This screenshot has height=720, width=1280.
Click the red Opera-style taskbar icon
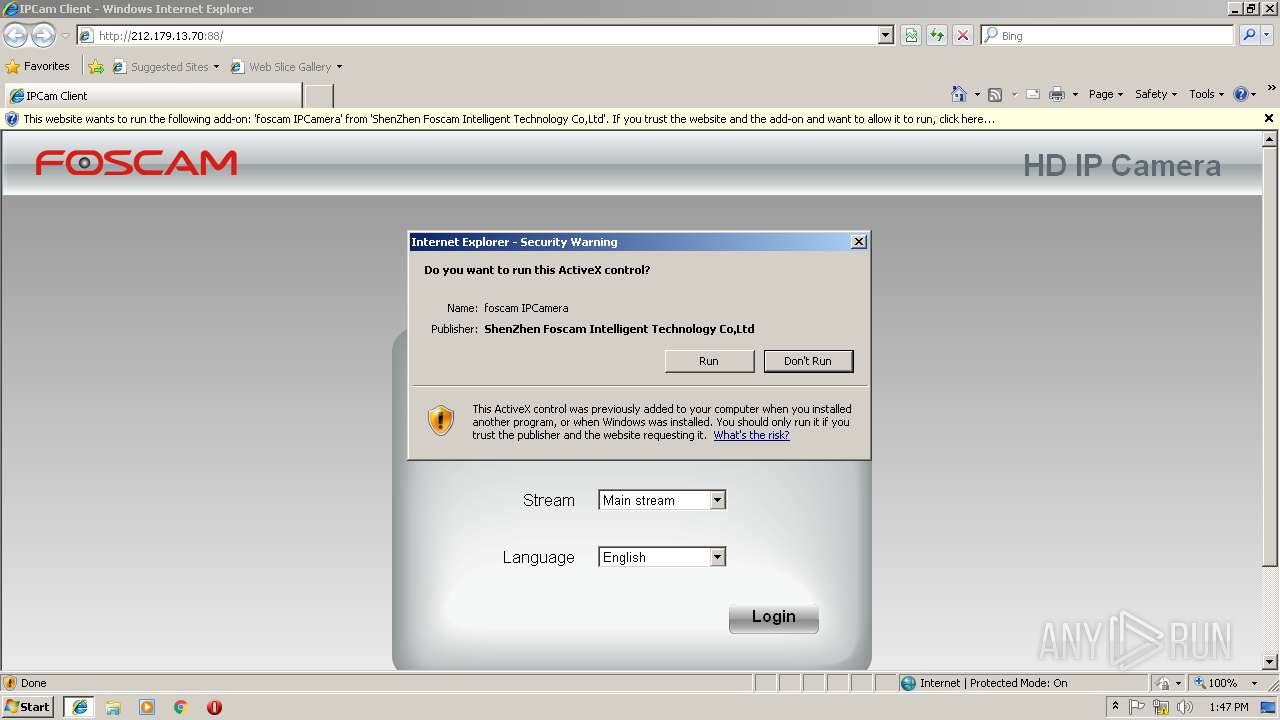(x=214, y=707)
